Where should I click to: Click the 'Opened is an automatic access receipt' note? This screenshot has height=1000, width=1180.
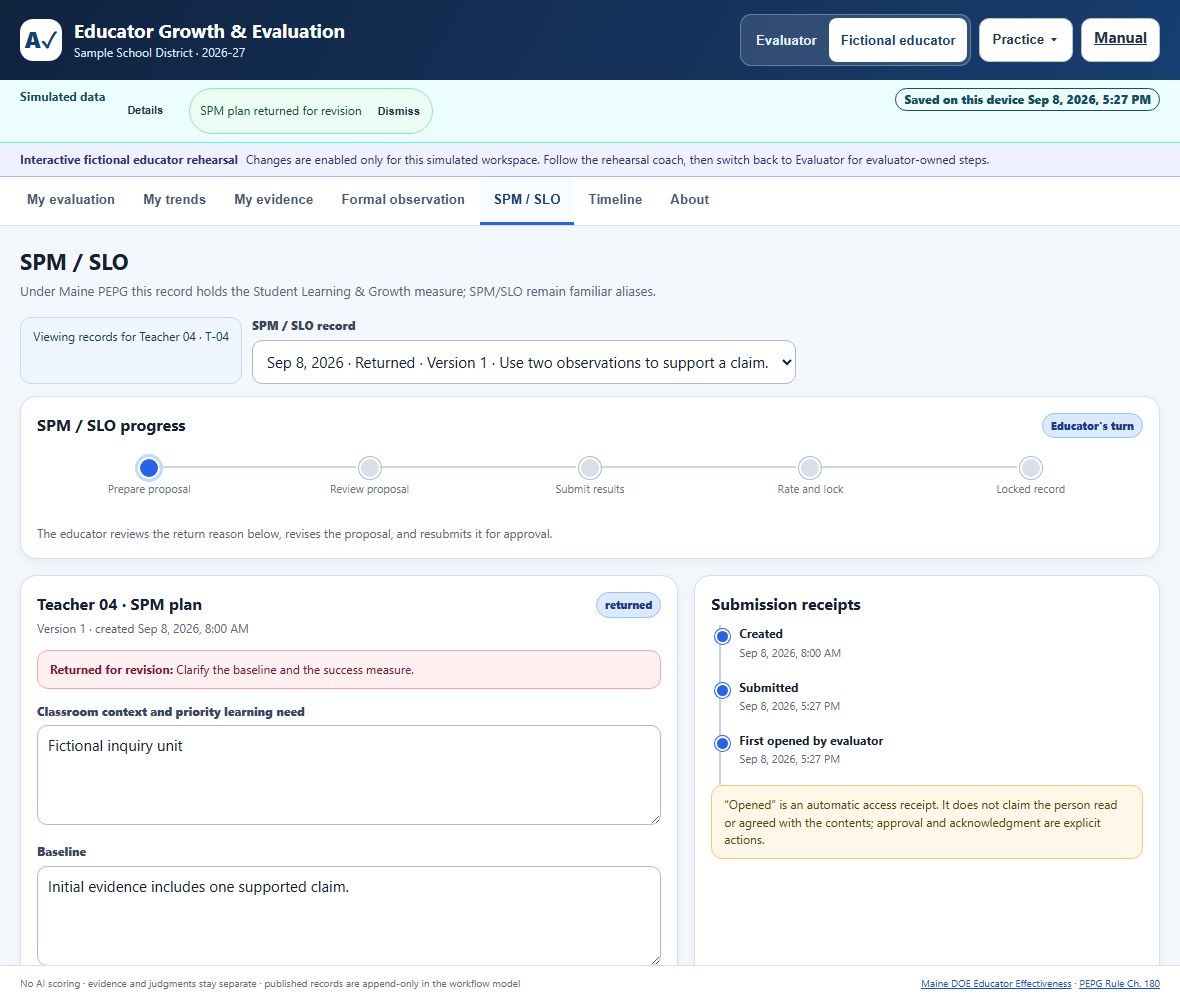[926, 822]
